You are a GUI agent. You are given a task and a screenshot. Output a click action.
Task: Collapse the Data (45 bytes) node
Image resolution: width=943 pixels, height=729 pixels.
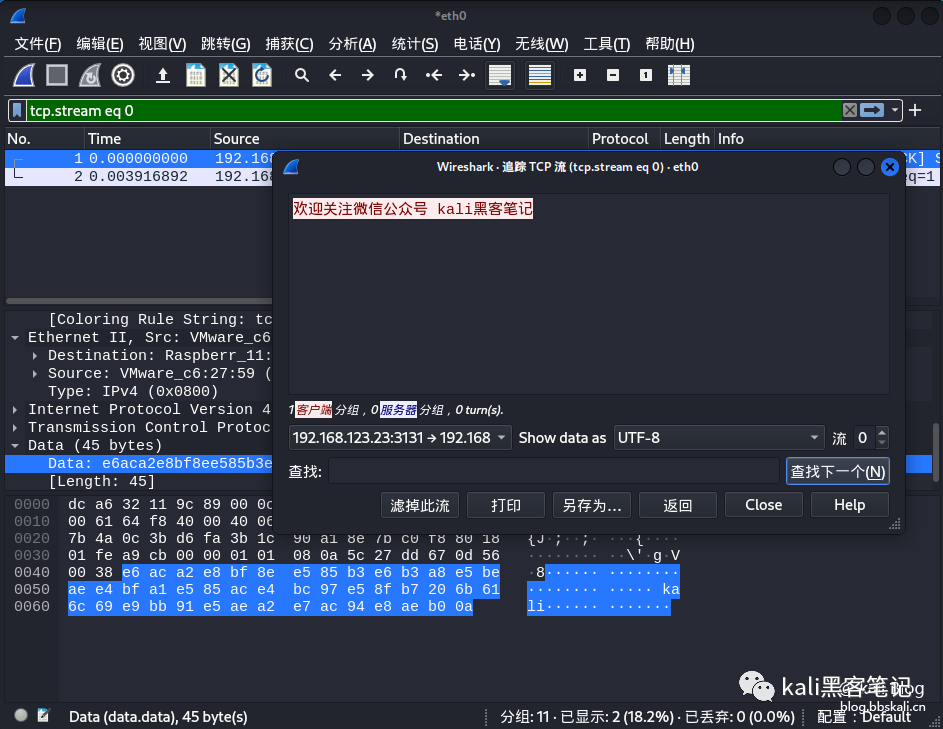[15, 446]
